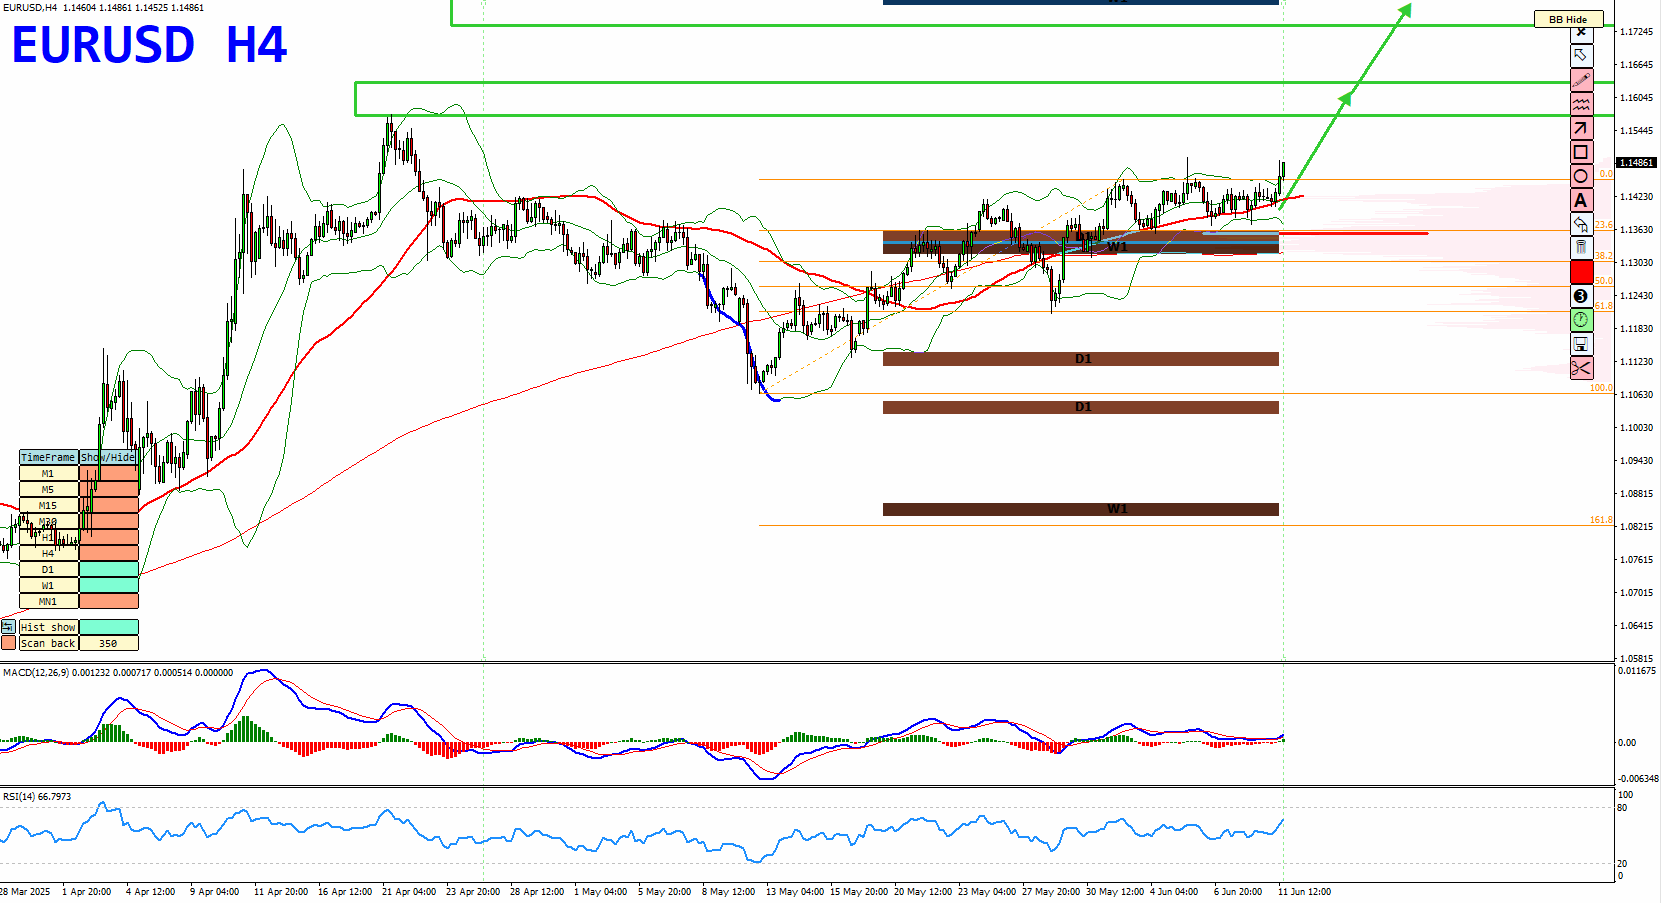The width and height of the screenshot is (1661, 903).
Task: Toggle the W1 timeframe show/hide cell
Action: click(108, 585)
